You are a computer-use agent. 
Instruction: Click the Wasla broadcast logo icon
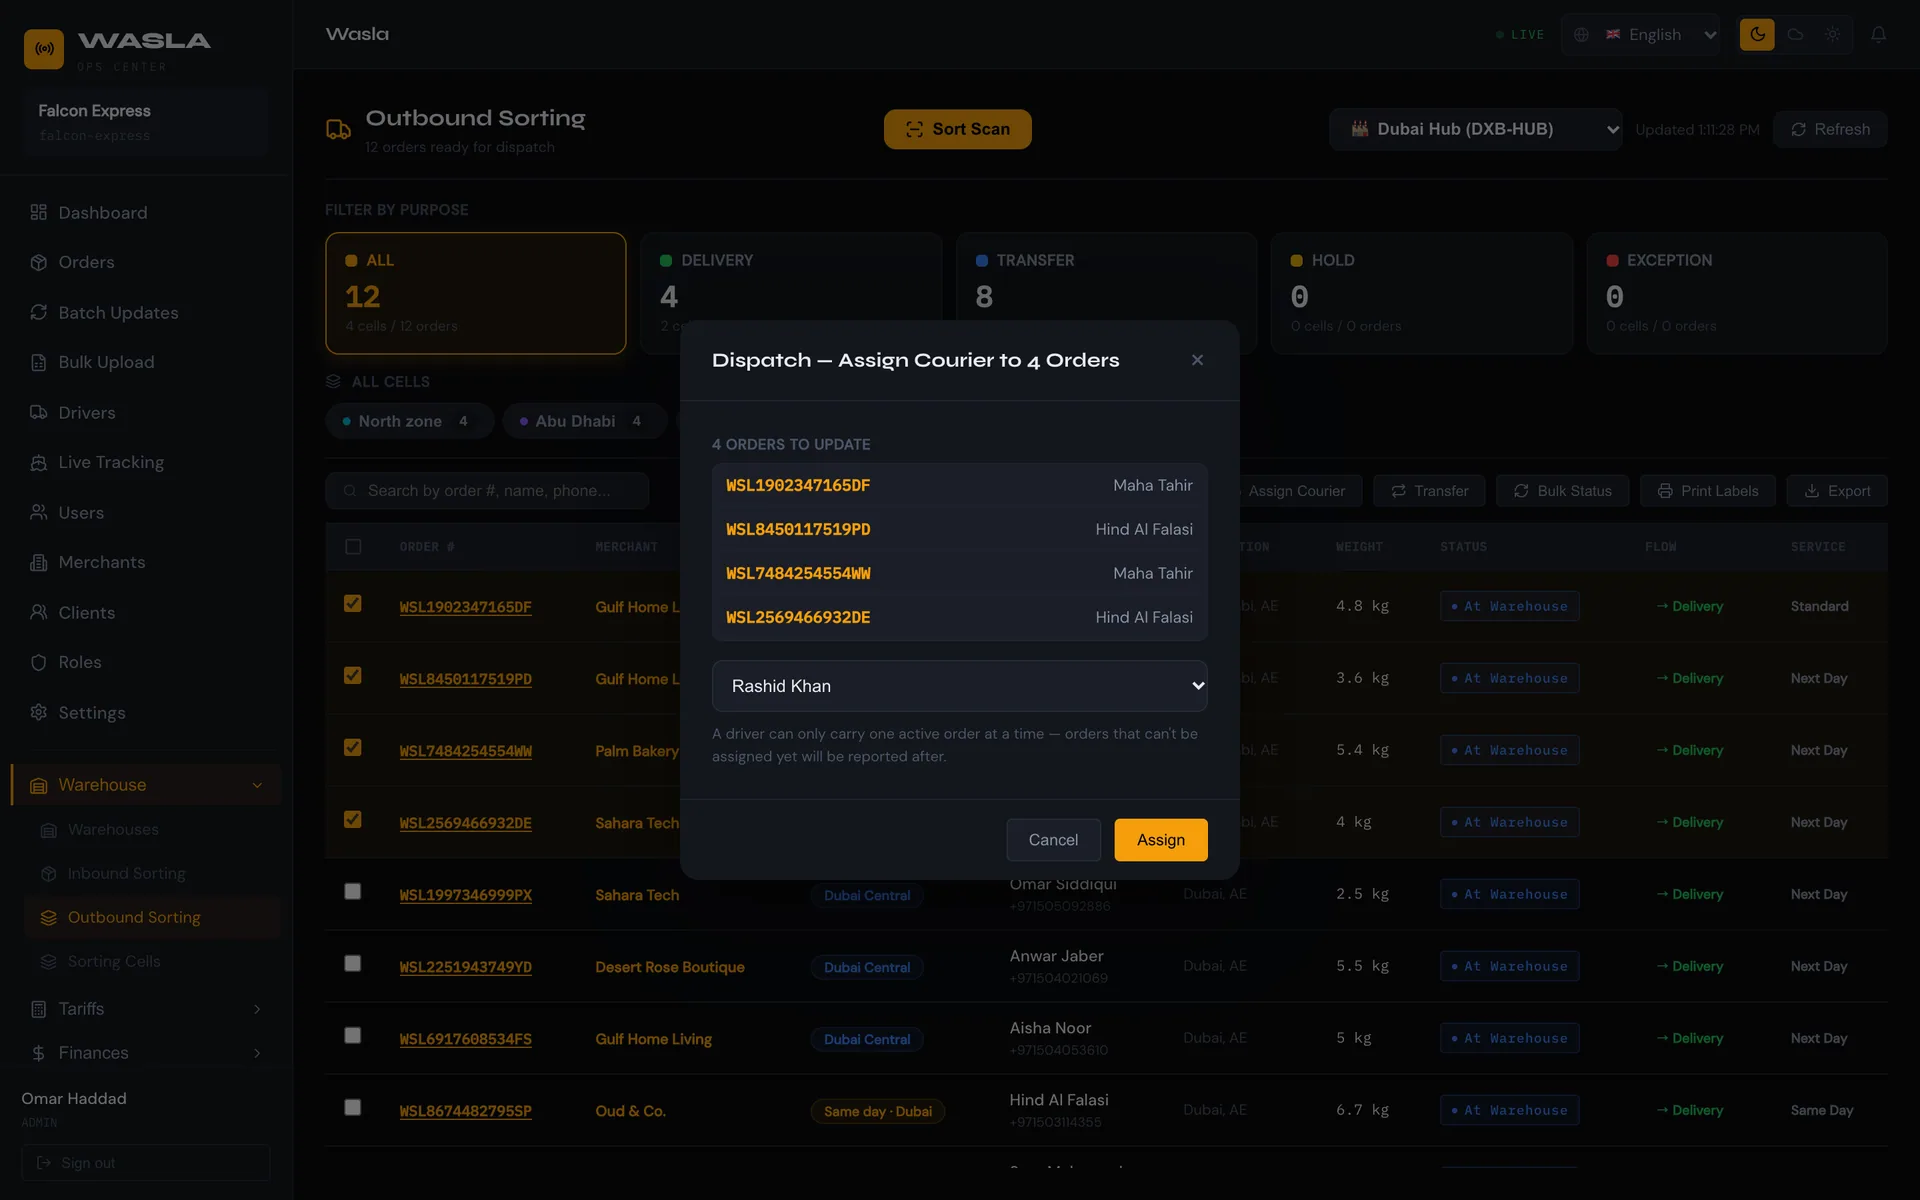tap(44, 49)
